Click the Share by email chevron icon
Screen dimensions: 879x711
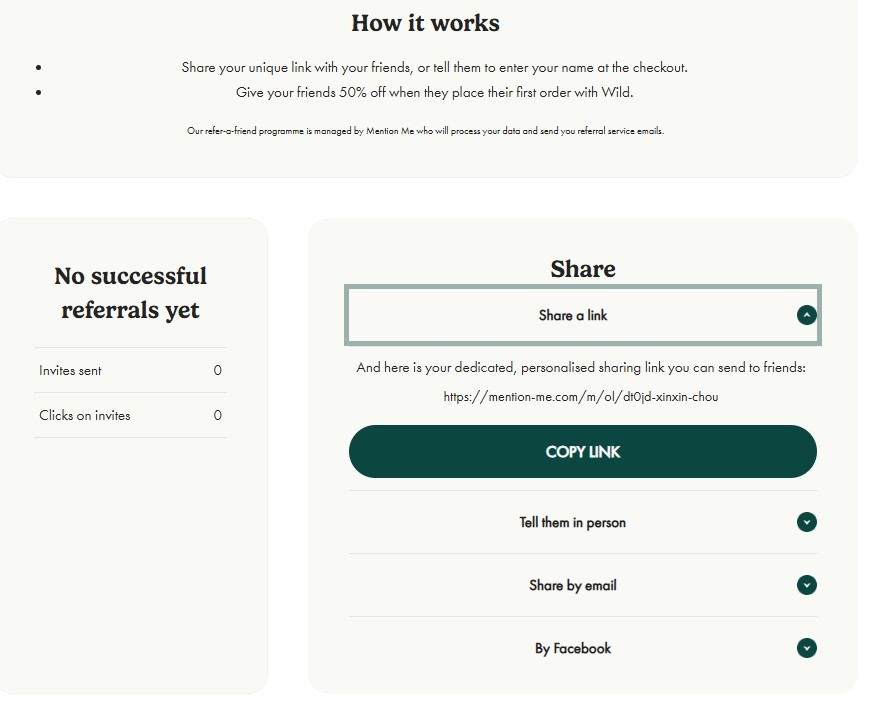point(806,585)
